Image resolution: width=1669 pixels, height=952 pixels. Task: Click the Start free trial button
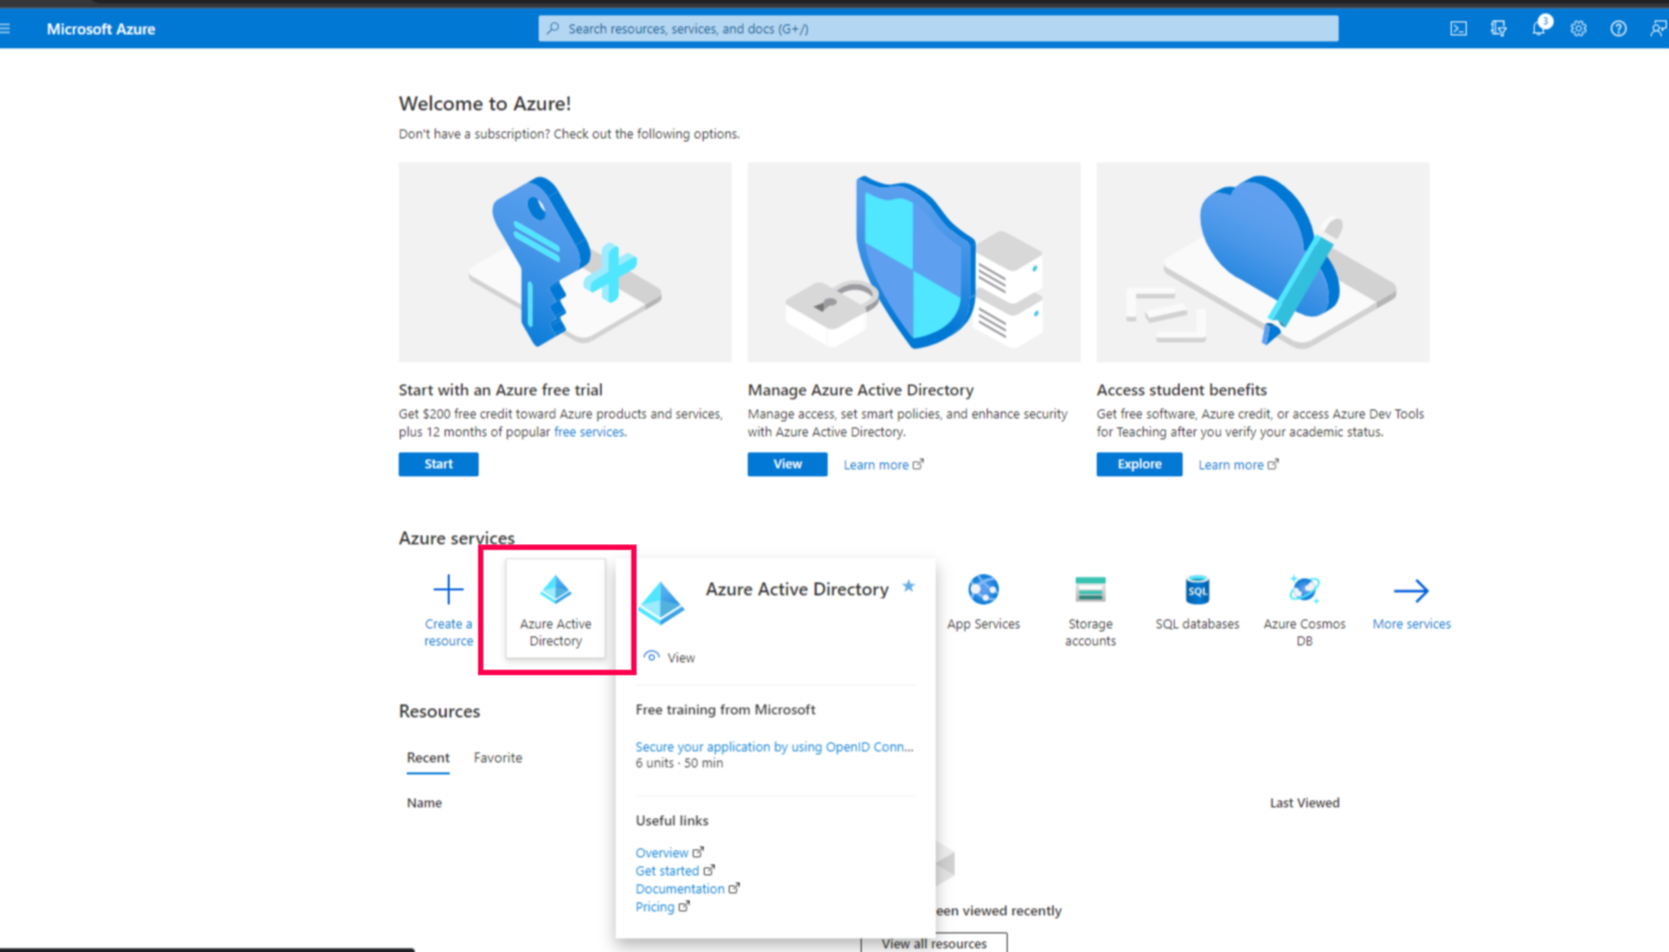pos(438,464)
